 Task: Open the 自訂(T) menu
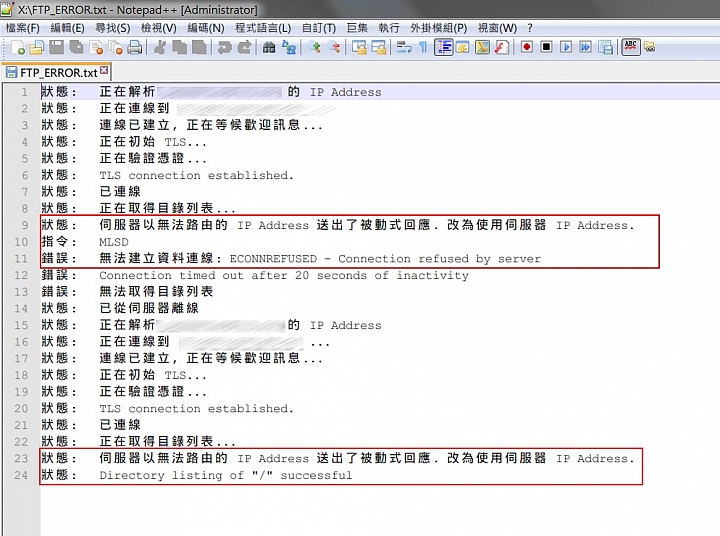(319, 28)
